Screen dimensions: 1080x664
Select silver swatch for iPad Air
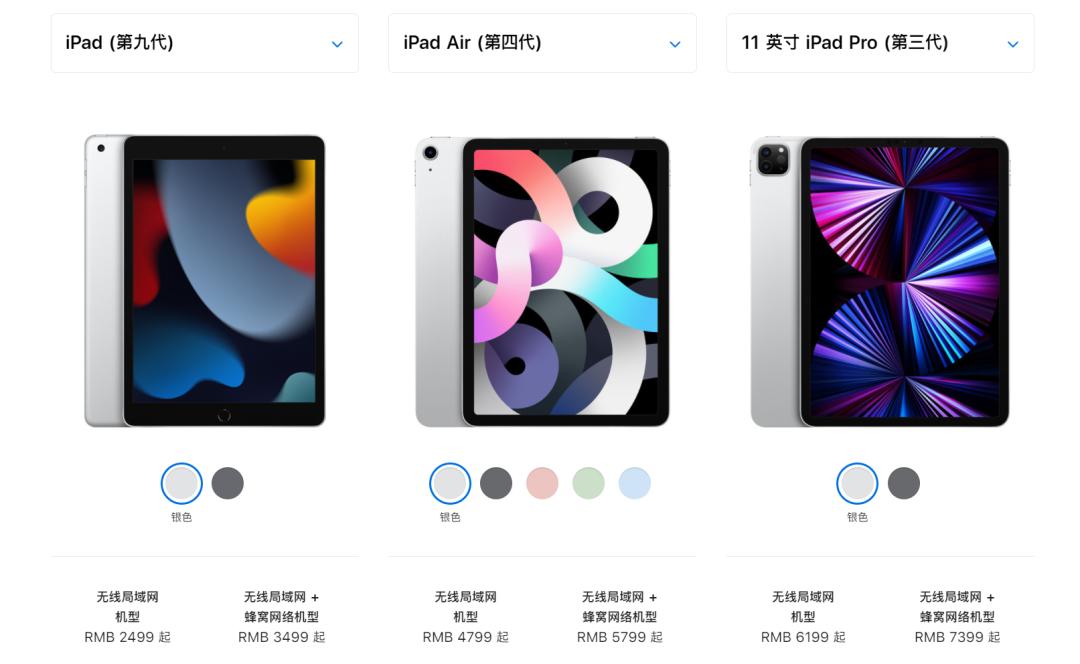(x=450, y=483)
